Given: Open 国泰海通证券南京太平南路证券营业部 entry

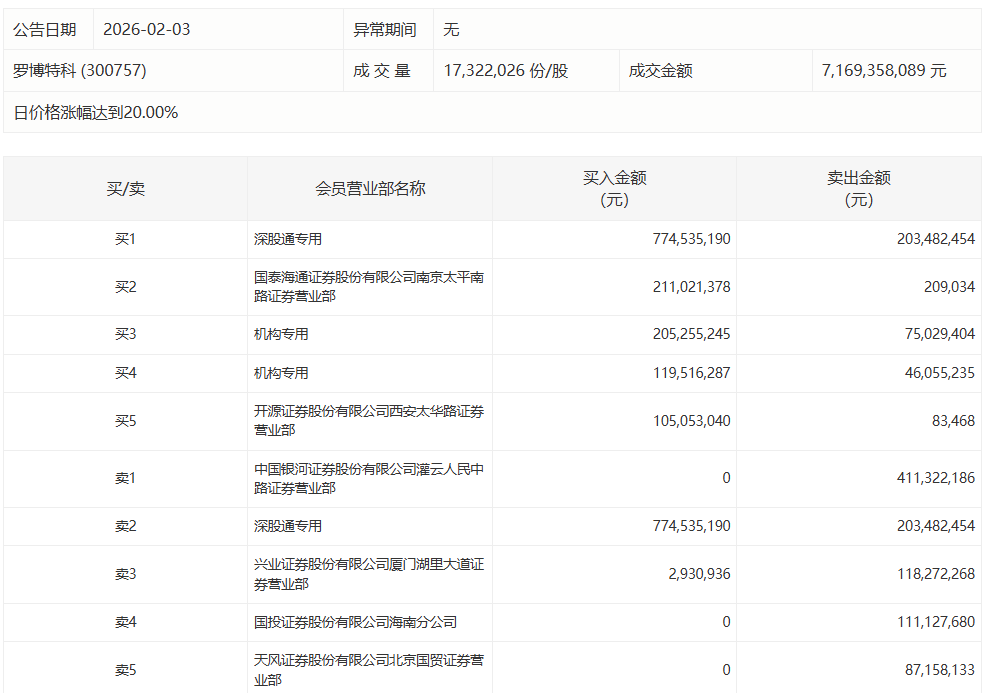Looking at the screenshot, I should (x=368, y=287).
